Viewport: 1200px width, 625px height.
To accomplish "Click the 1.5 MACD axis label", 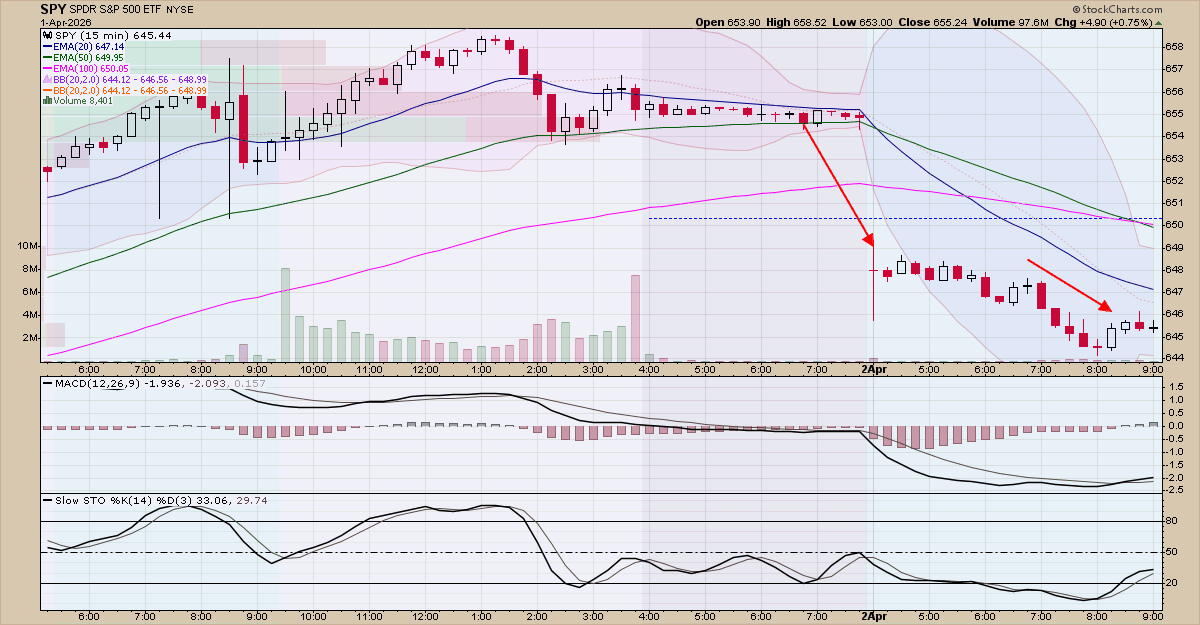I will [x=1175, y=386].
